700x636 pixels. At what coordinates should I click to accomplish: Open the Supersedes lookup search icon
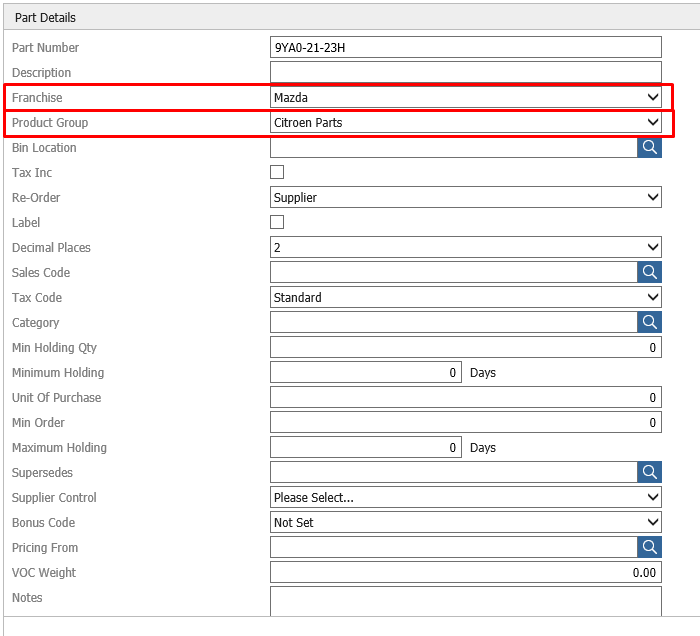649,472
